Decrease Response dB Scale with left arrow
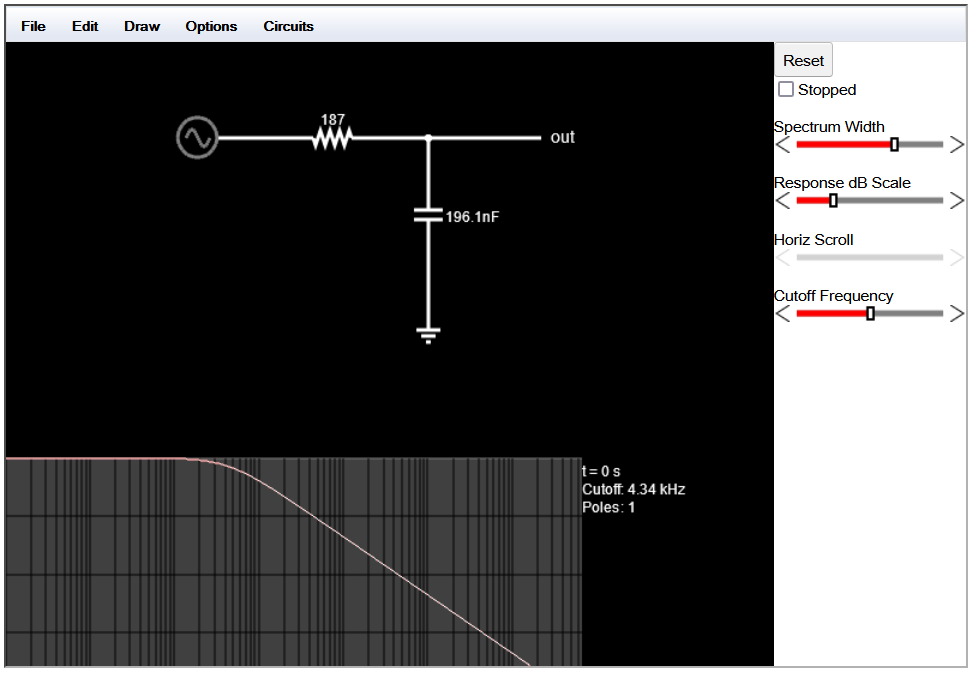Viewport: 971px width, 673px height. 783,201
